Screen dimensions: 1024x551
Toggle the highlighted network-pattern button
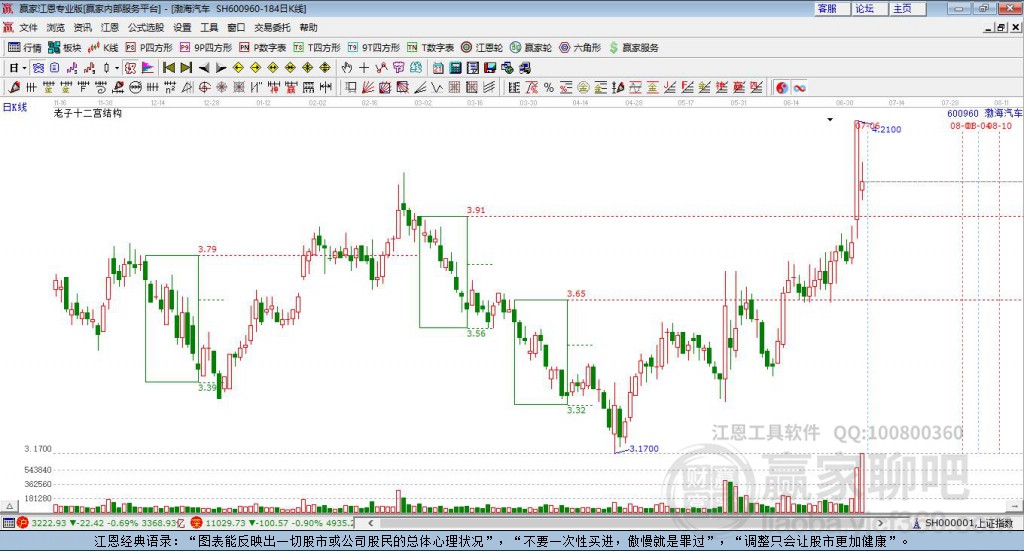(38, 68)
